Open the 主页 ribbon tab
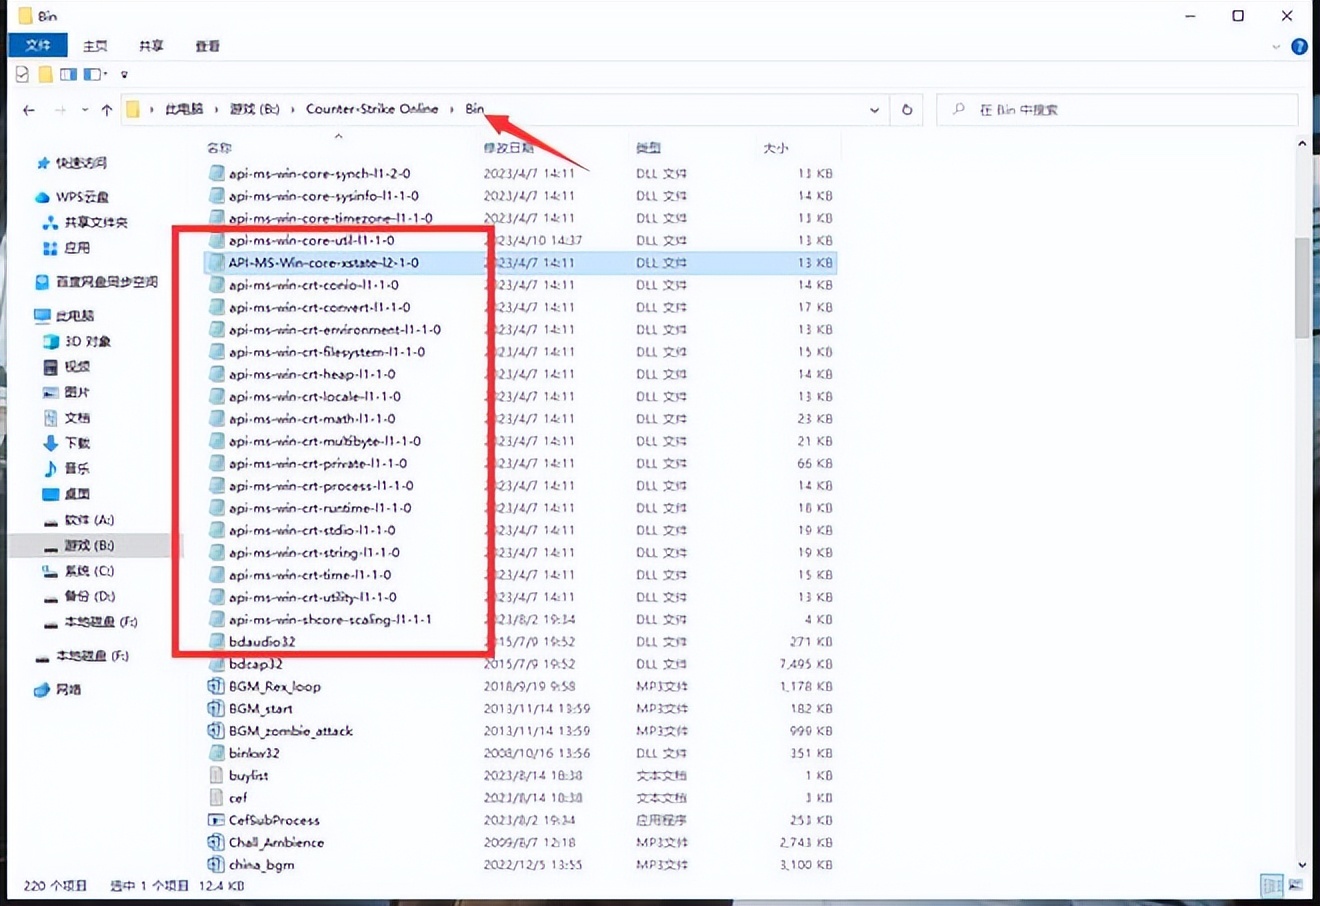This screenshot has width=1320, height=906. tap(95, 46)
